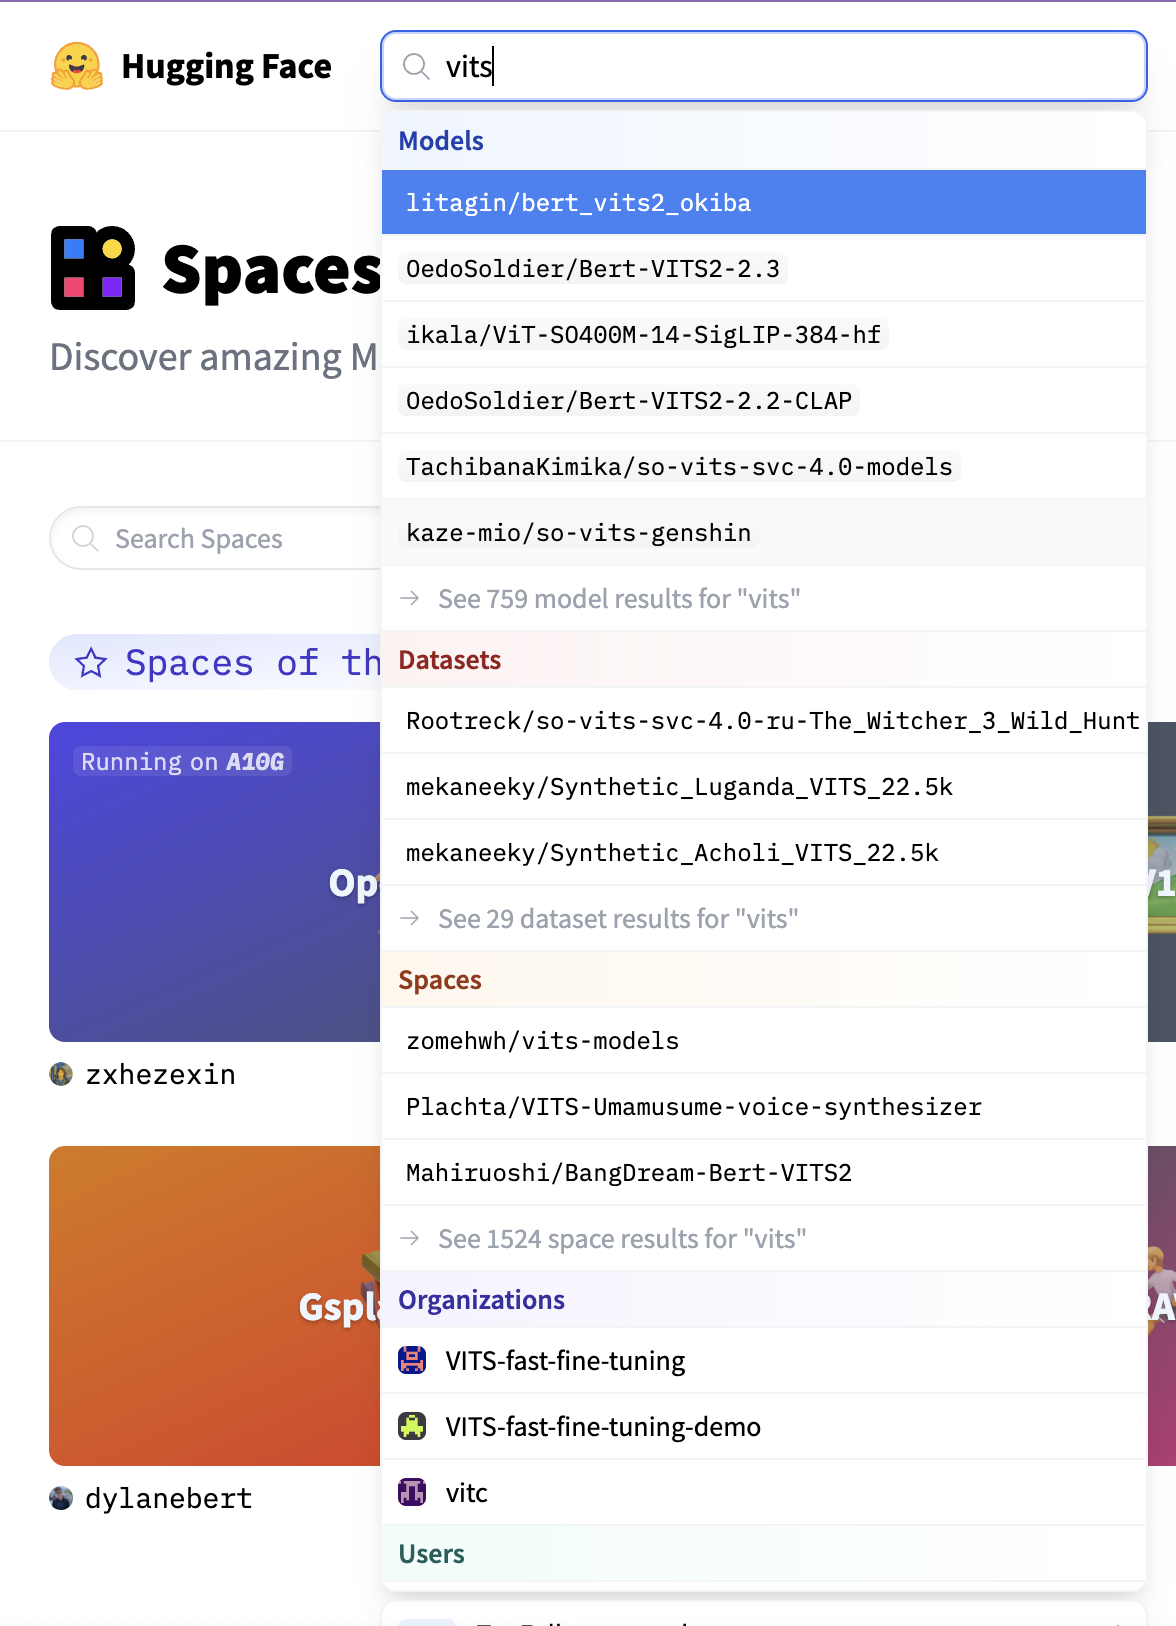Screen dimensions: 1176x1626
Task: Open VITS-fast-fine-tuning organization
Action: tap(763, 1360)
